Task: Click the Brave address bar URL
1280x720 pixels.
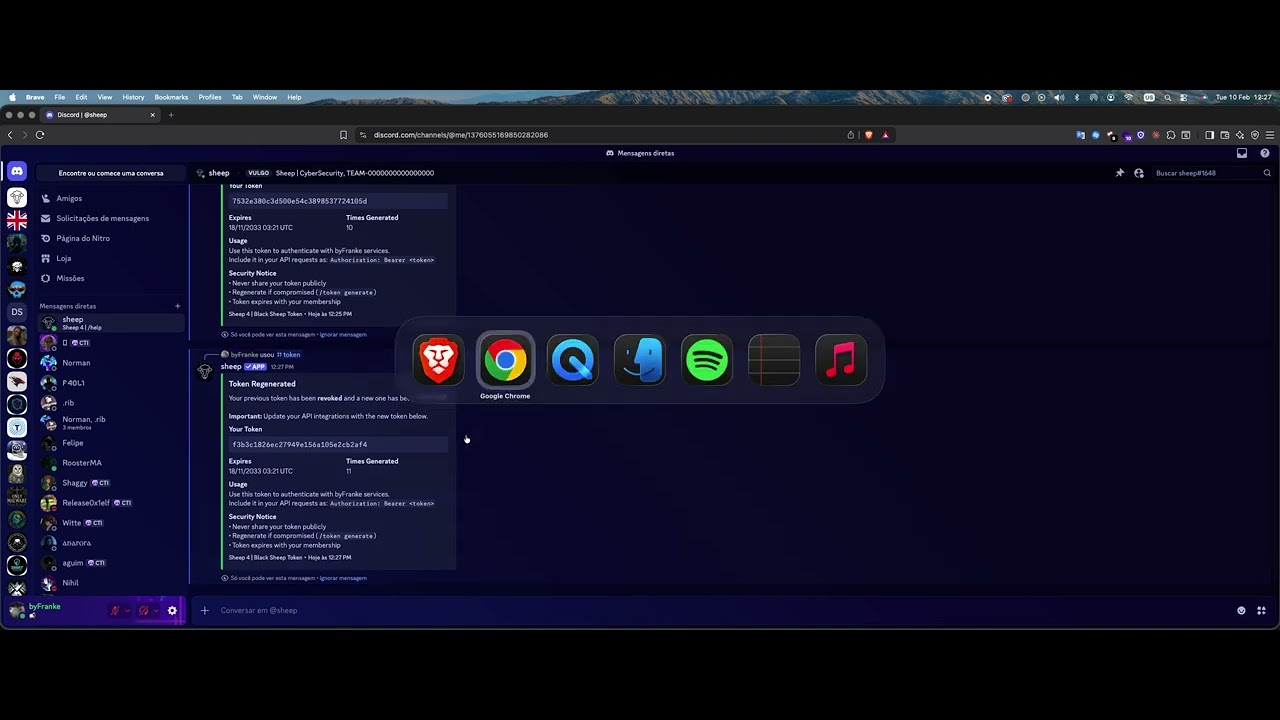Action: pos(461,135)
